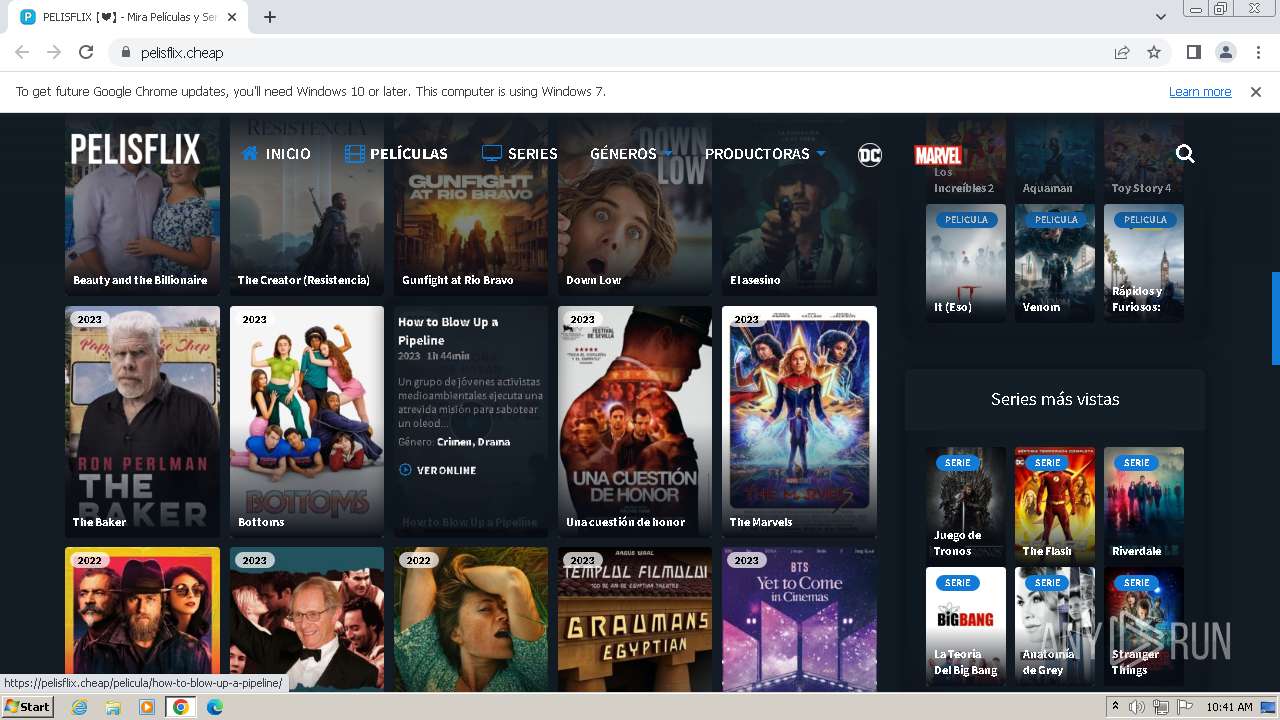This screenshot has width=1280, height=720.
Task: Open the Riverdale series thumbnail
Action: (1144, 505)
